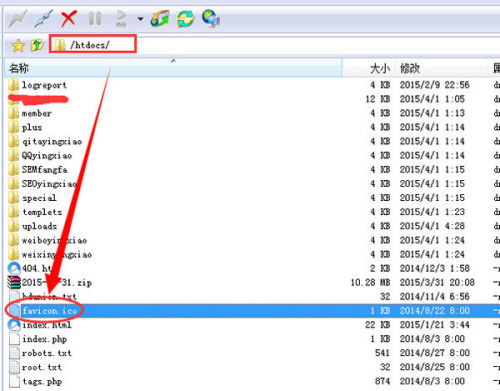Click the up-one-folder green arrow icon

[37, 45]
